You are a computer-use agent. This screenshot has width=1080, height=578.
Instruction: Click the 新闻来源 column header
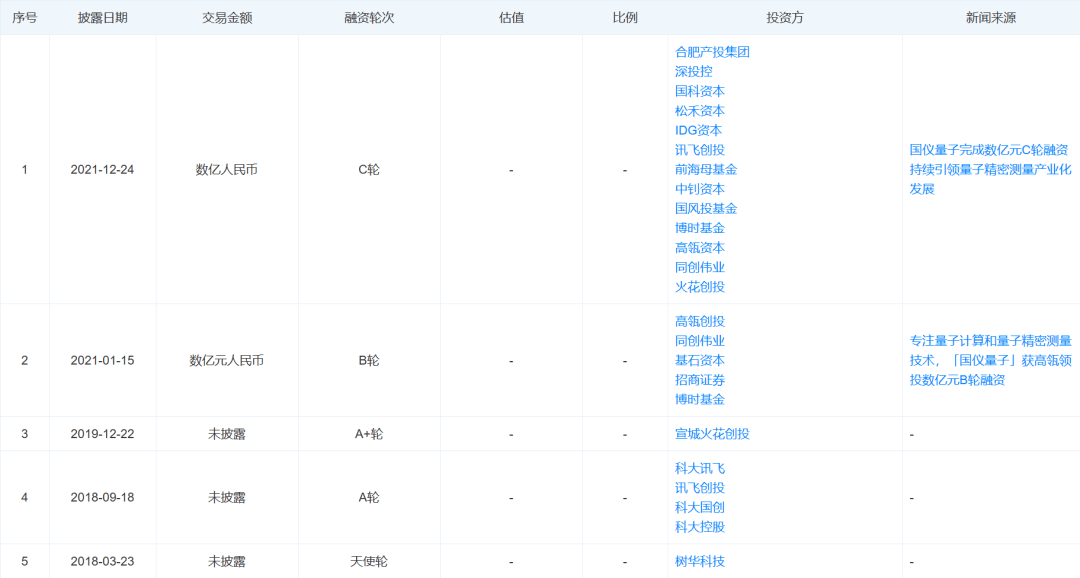click(x=990, y=18)
